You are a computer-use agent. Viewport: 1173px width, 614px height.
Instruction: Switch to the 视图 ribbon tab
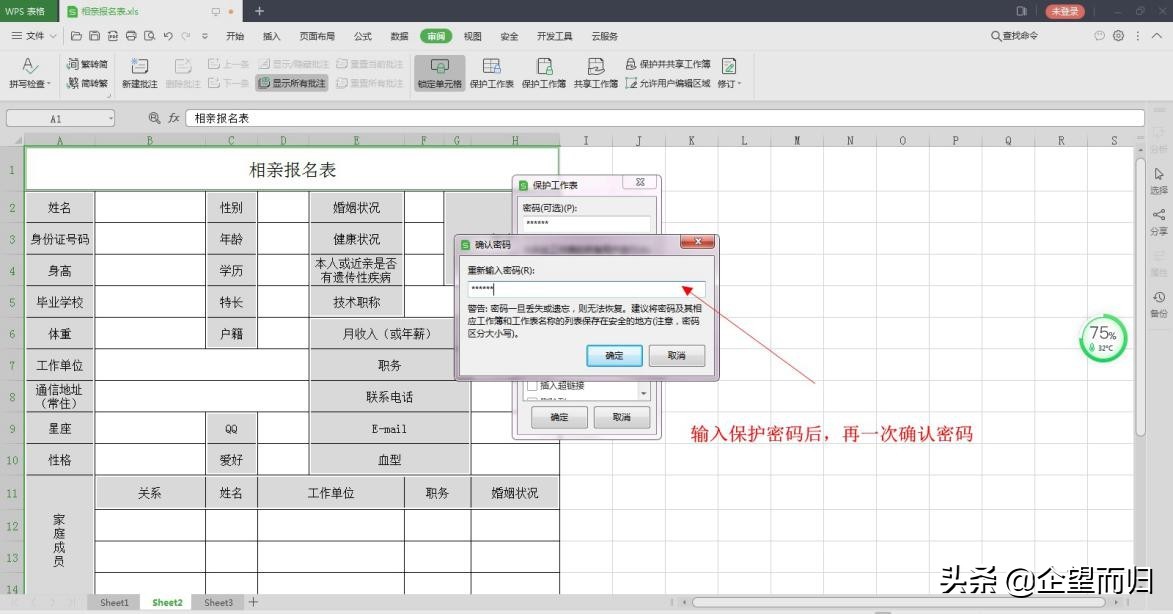473,36
